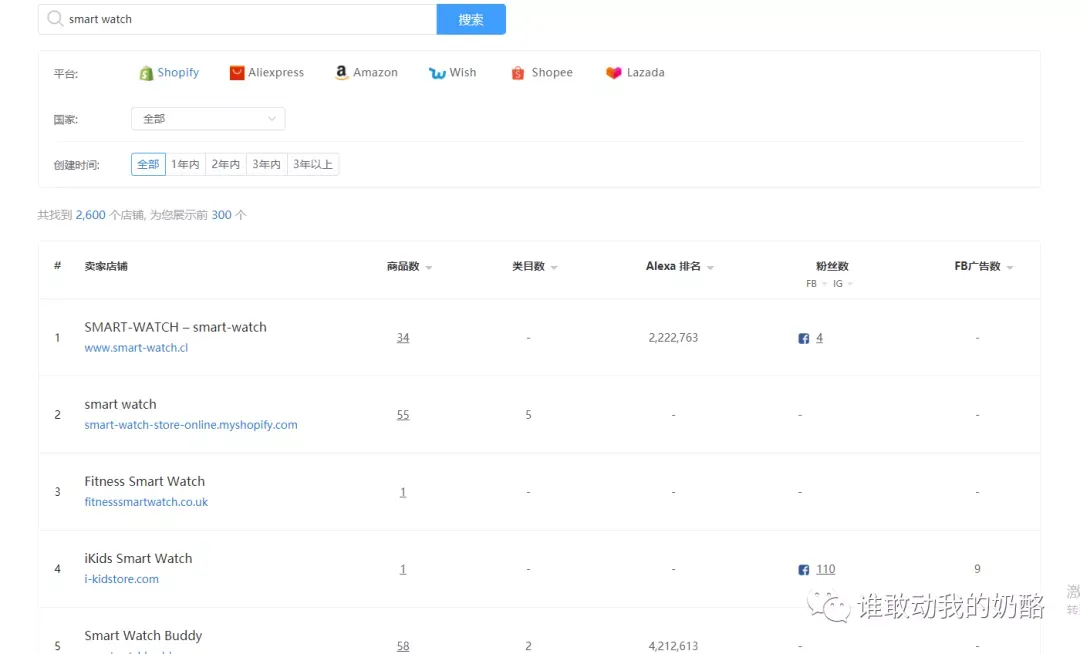Select the Shopee platform tab
The height and width of the screenshot is (654, 1080).
point(542,72)
